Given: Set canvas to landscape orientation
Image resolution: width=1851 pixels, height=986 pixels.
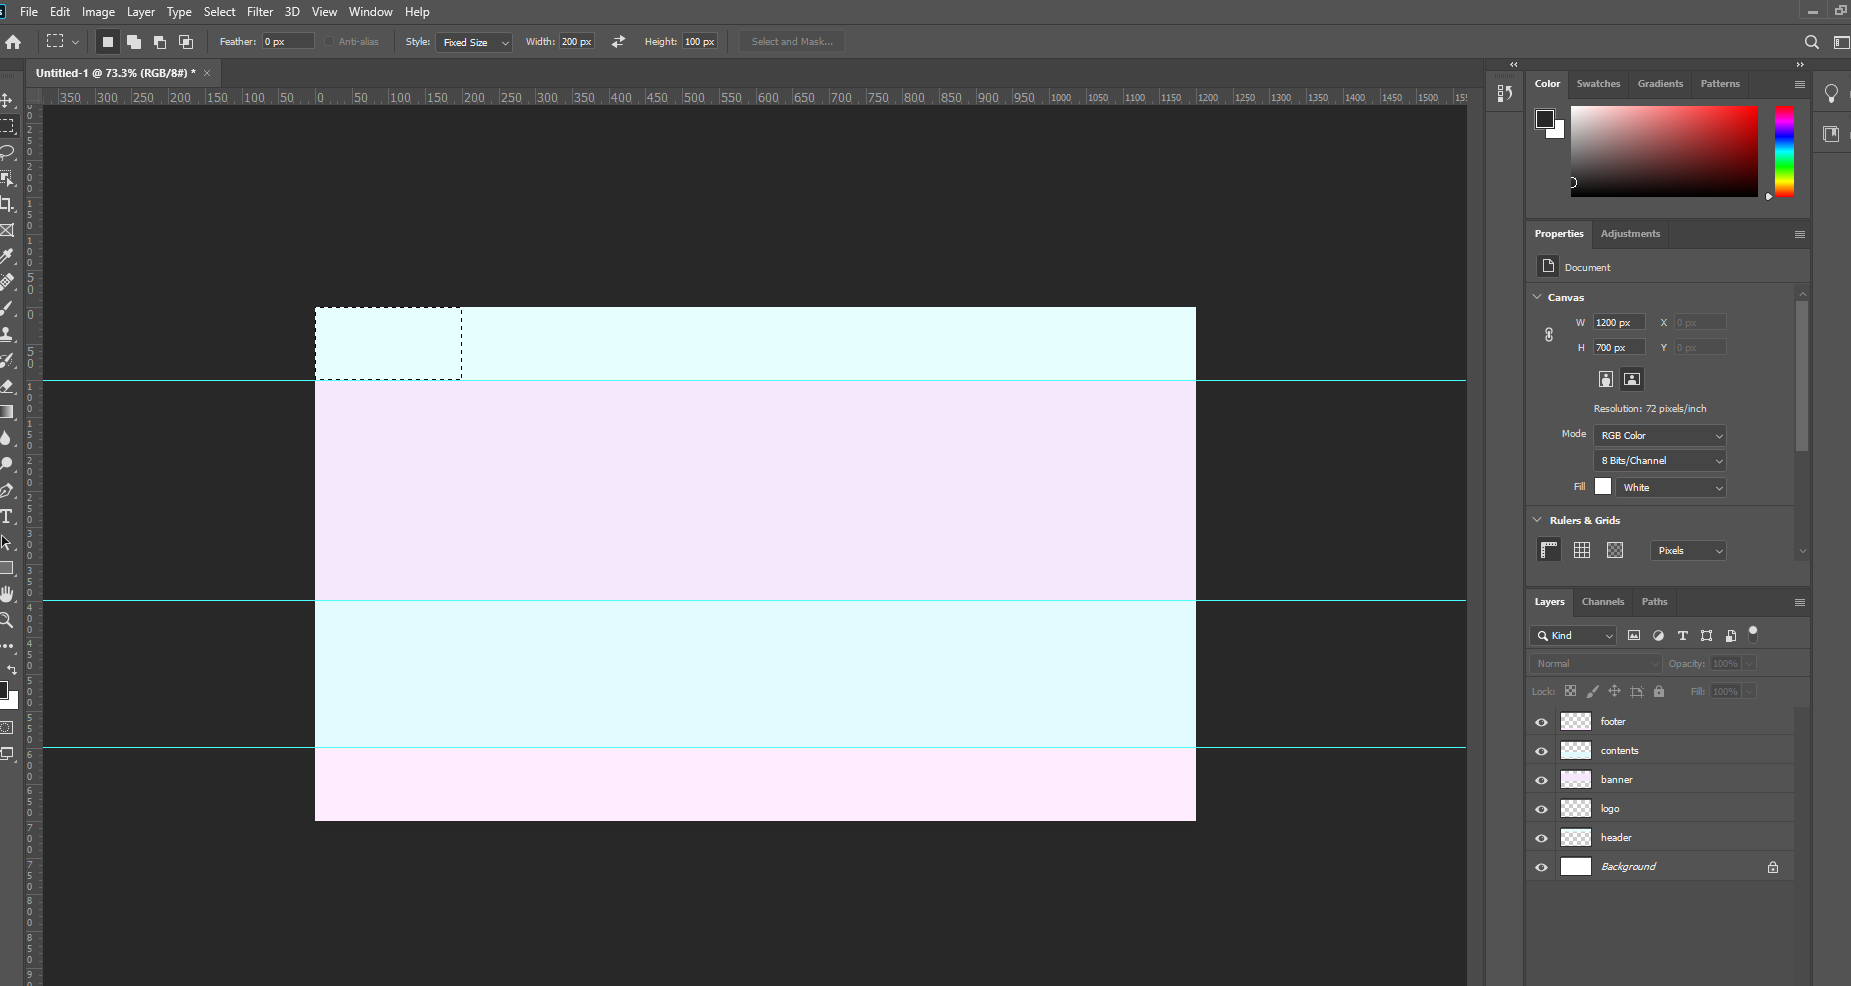Looking at the screenshot, I should tap(1632, 379).
